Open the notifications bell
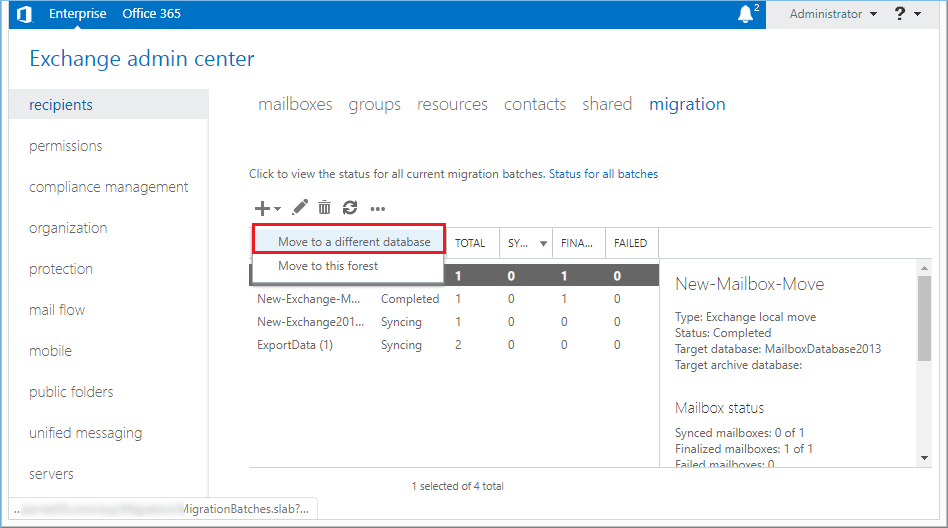 click(x=746, y=14)
